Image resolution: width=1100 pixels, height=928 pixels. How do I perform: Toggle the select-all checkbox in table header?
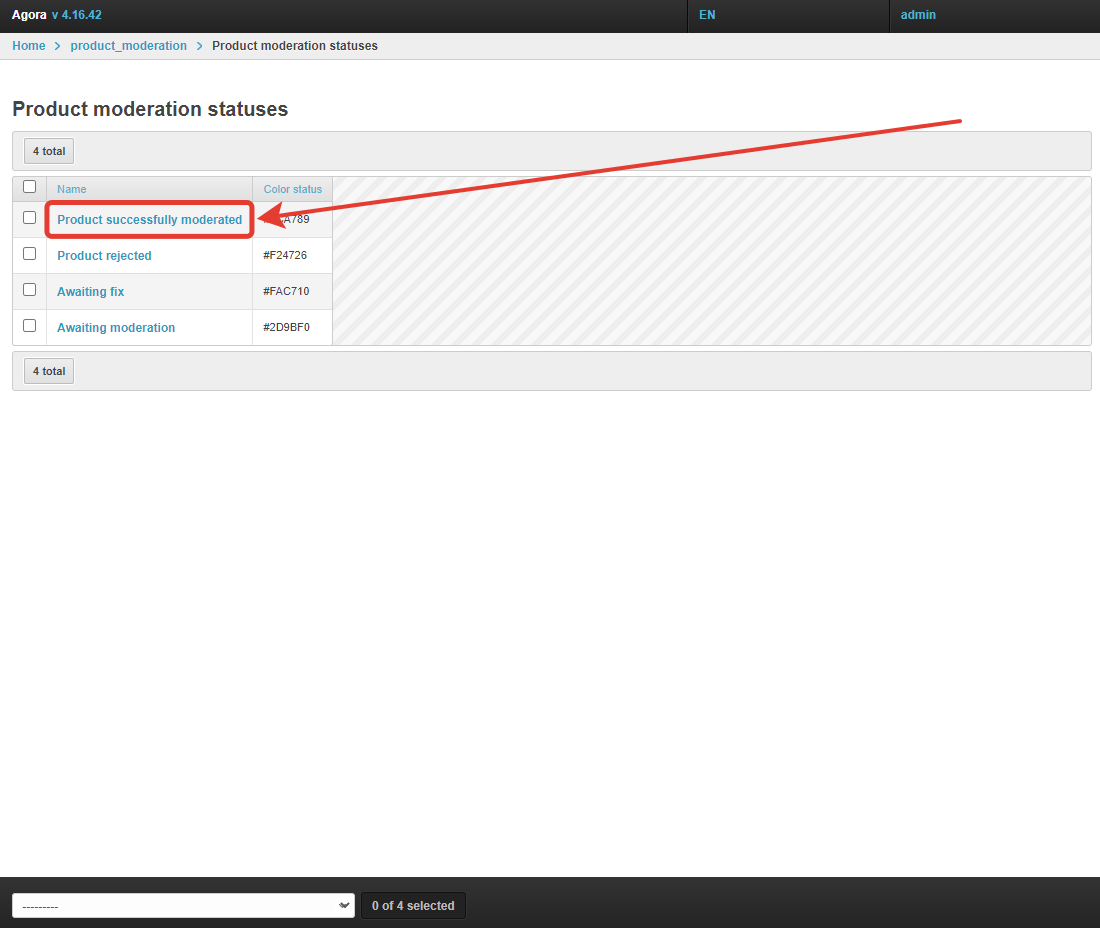click(29, 187)
